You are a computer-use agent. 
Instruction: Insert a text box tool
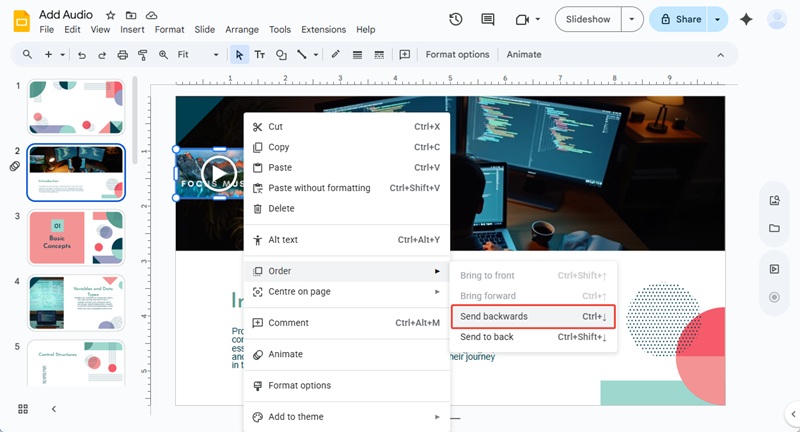260,55
